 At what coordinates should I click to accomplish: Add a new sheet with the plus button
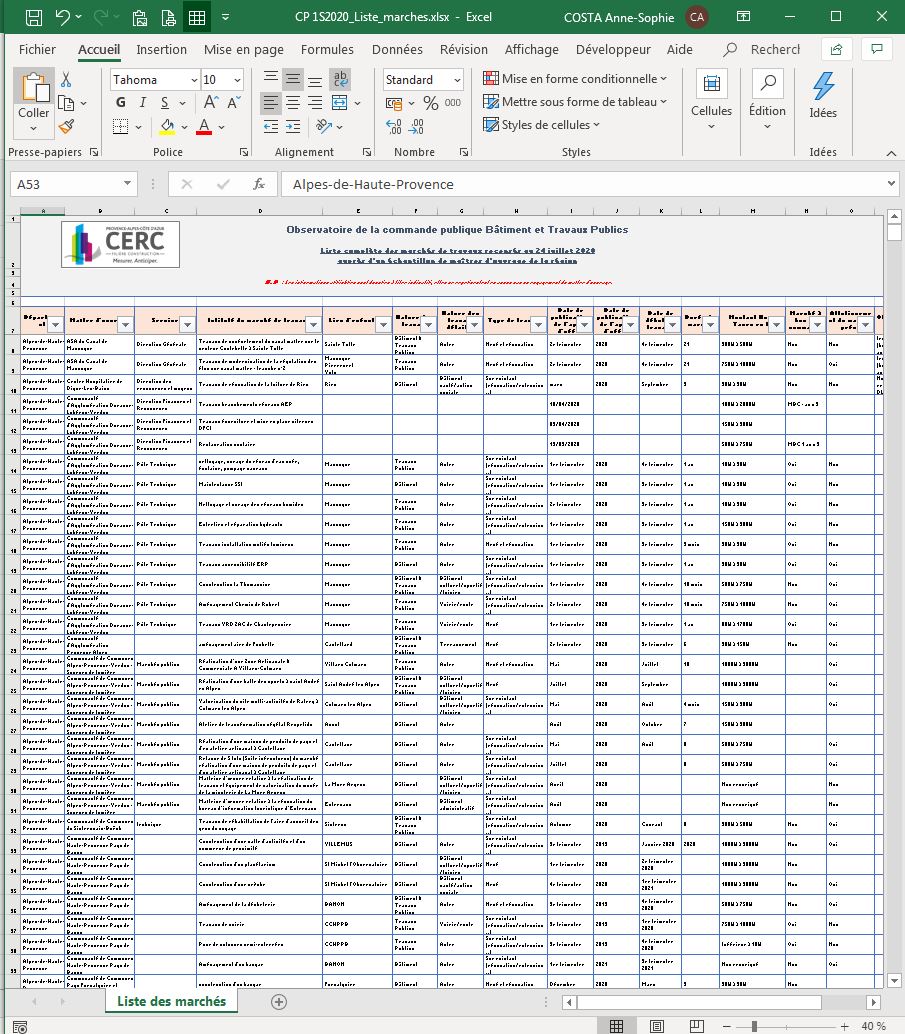[x=279, y=1002]
